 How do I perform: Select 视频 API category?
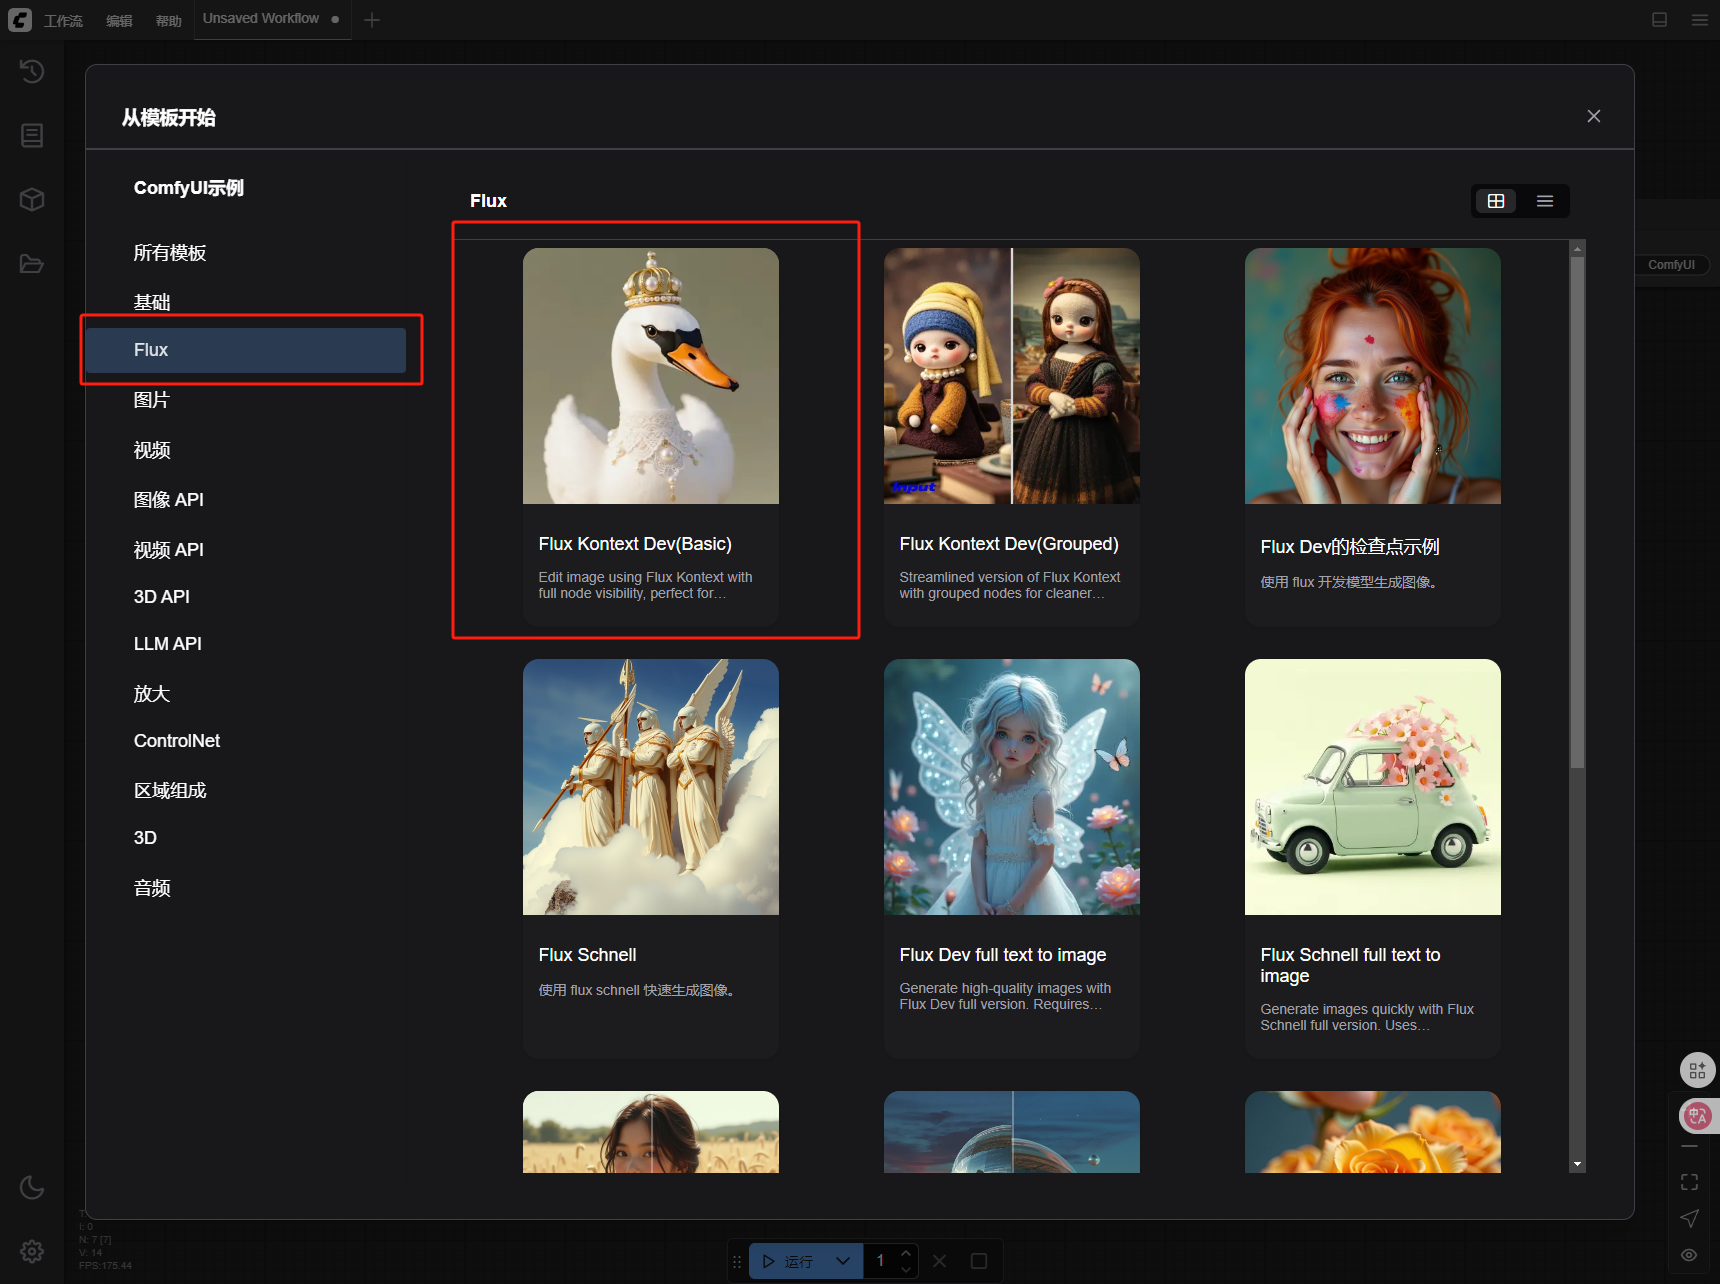pyautogui.click(x=245, y=549)
